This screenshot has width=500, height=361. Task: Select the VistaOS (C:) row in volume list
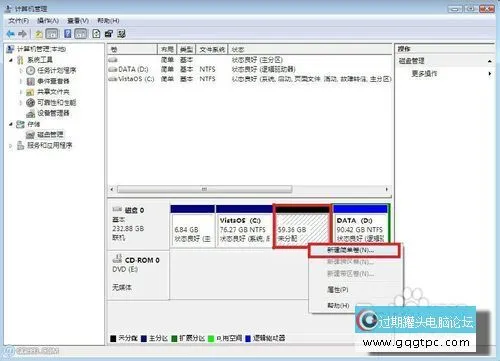[250, 79]
